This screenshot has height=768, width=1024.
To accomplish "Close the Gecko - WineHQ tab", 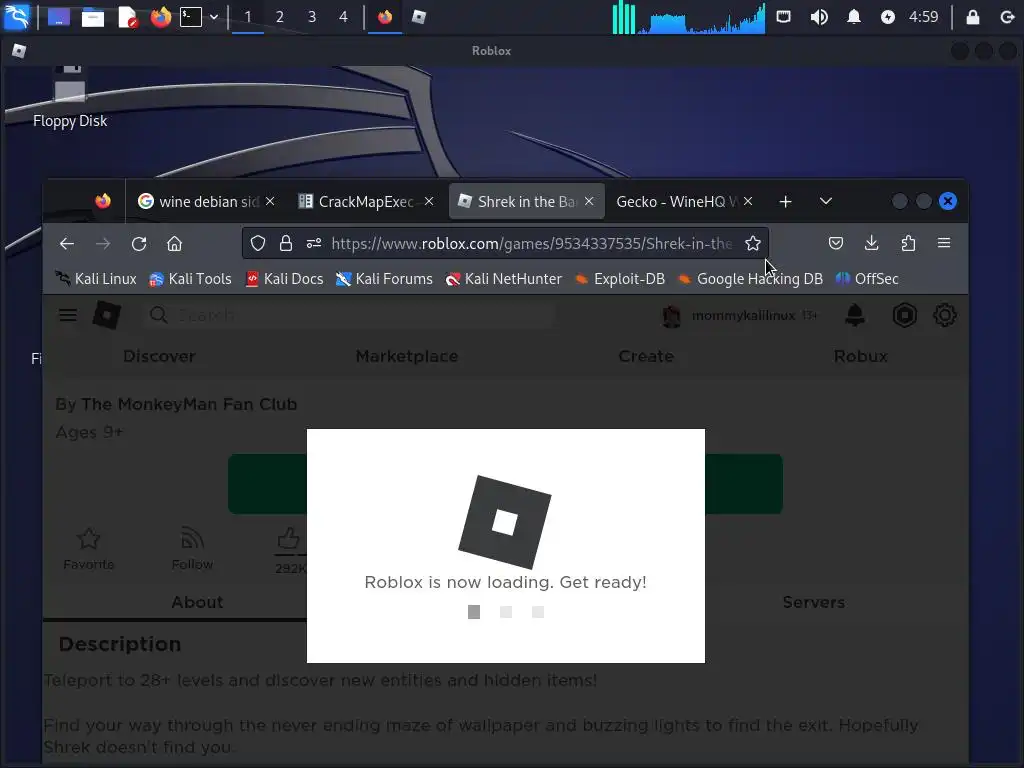I will (x=748, y=201).
